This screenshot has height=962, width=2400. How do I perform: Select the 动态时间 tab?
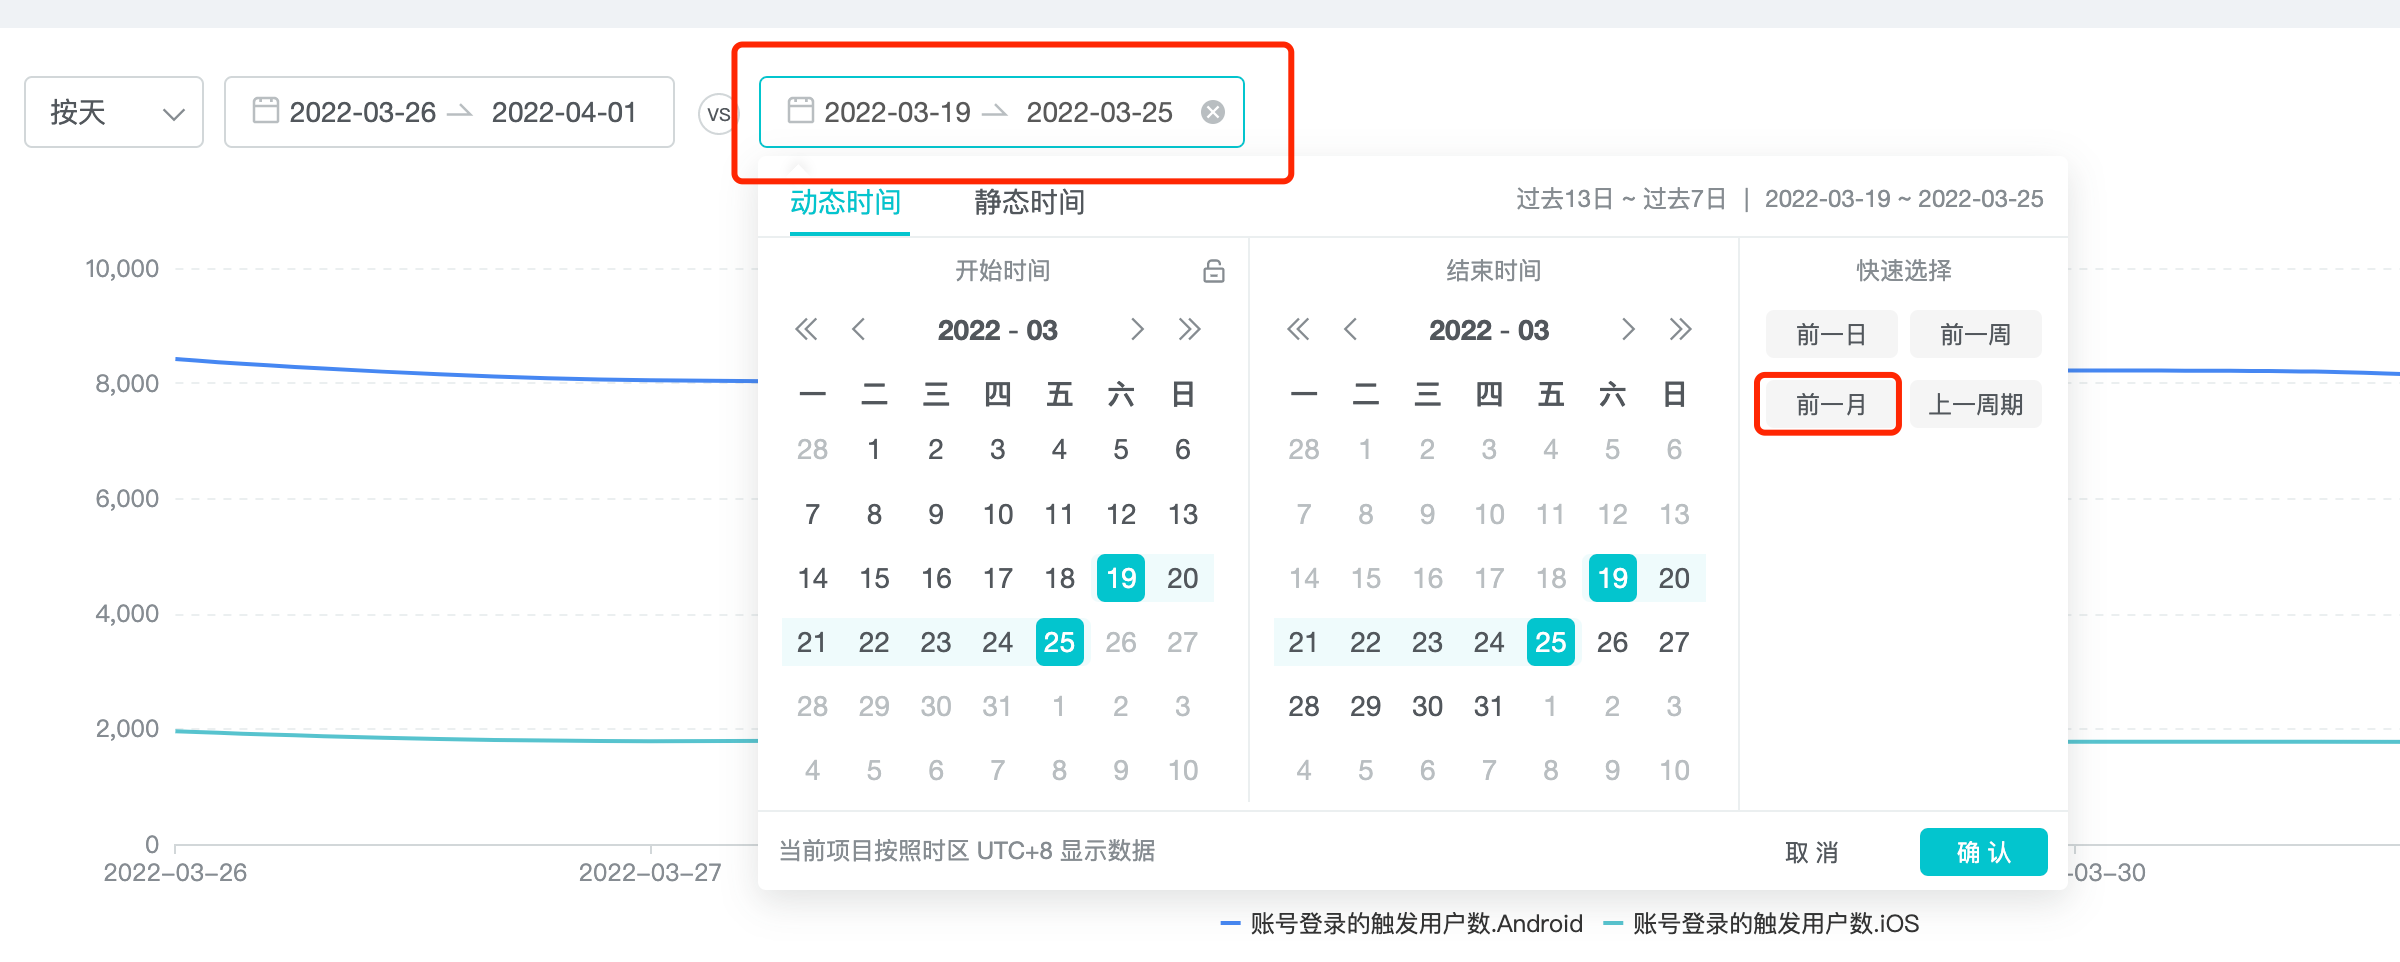coord(846,203)
